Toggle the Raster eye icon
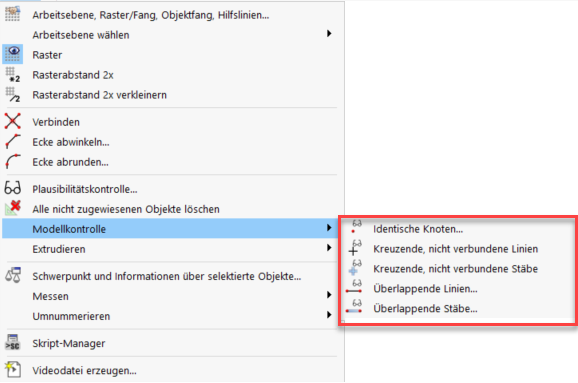The image size is (578, 383). (x=13, y=54)
